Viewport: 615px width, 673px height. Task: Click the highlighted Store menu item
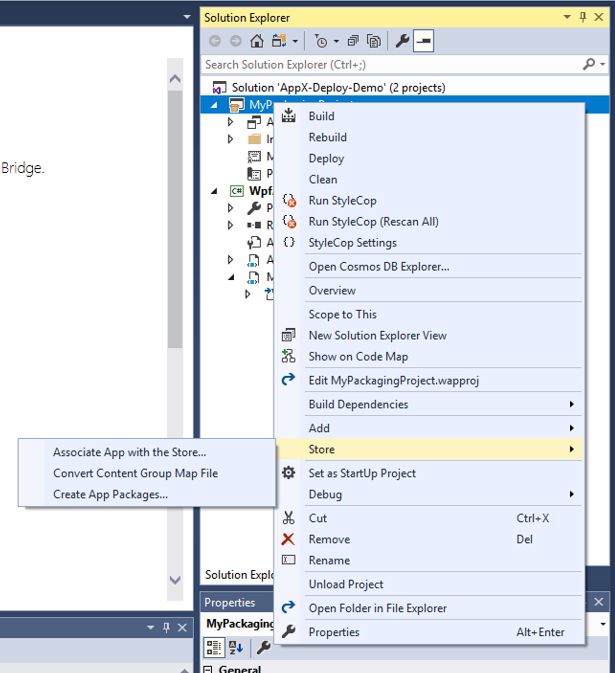coord(429,449)
